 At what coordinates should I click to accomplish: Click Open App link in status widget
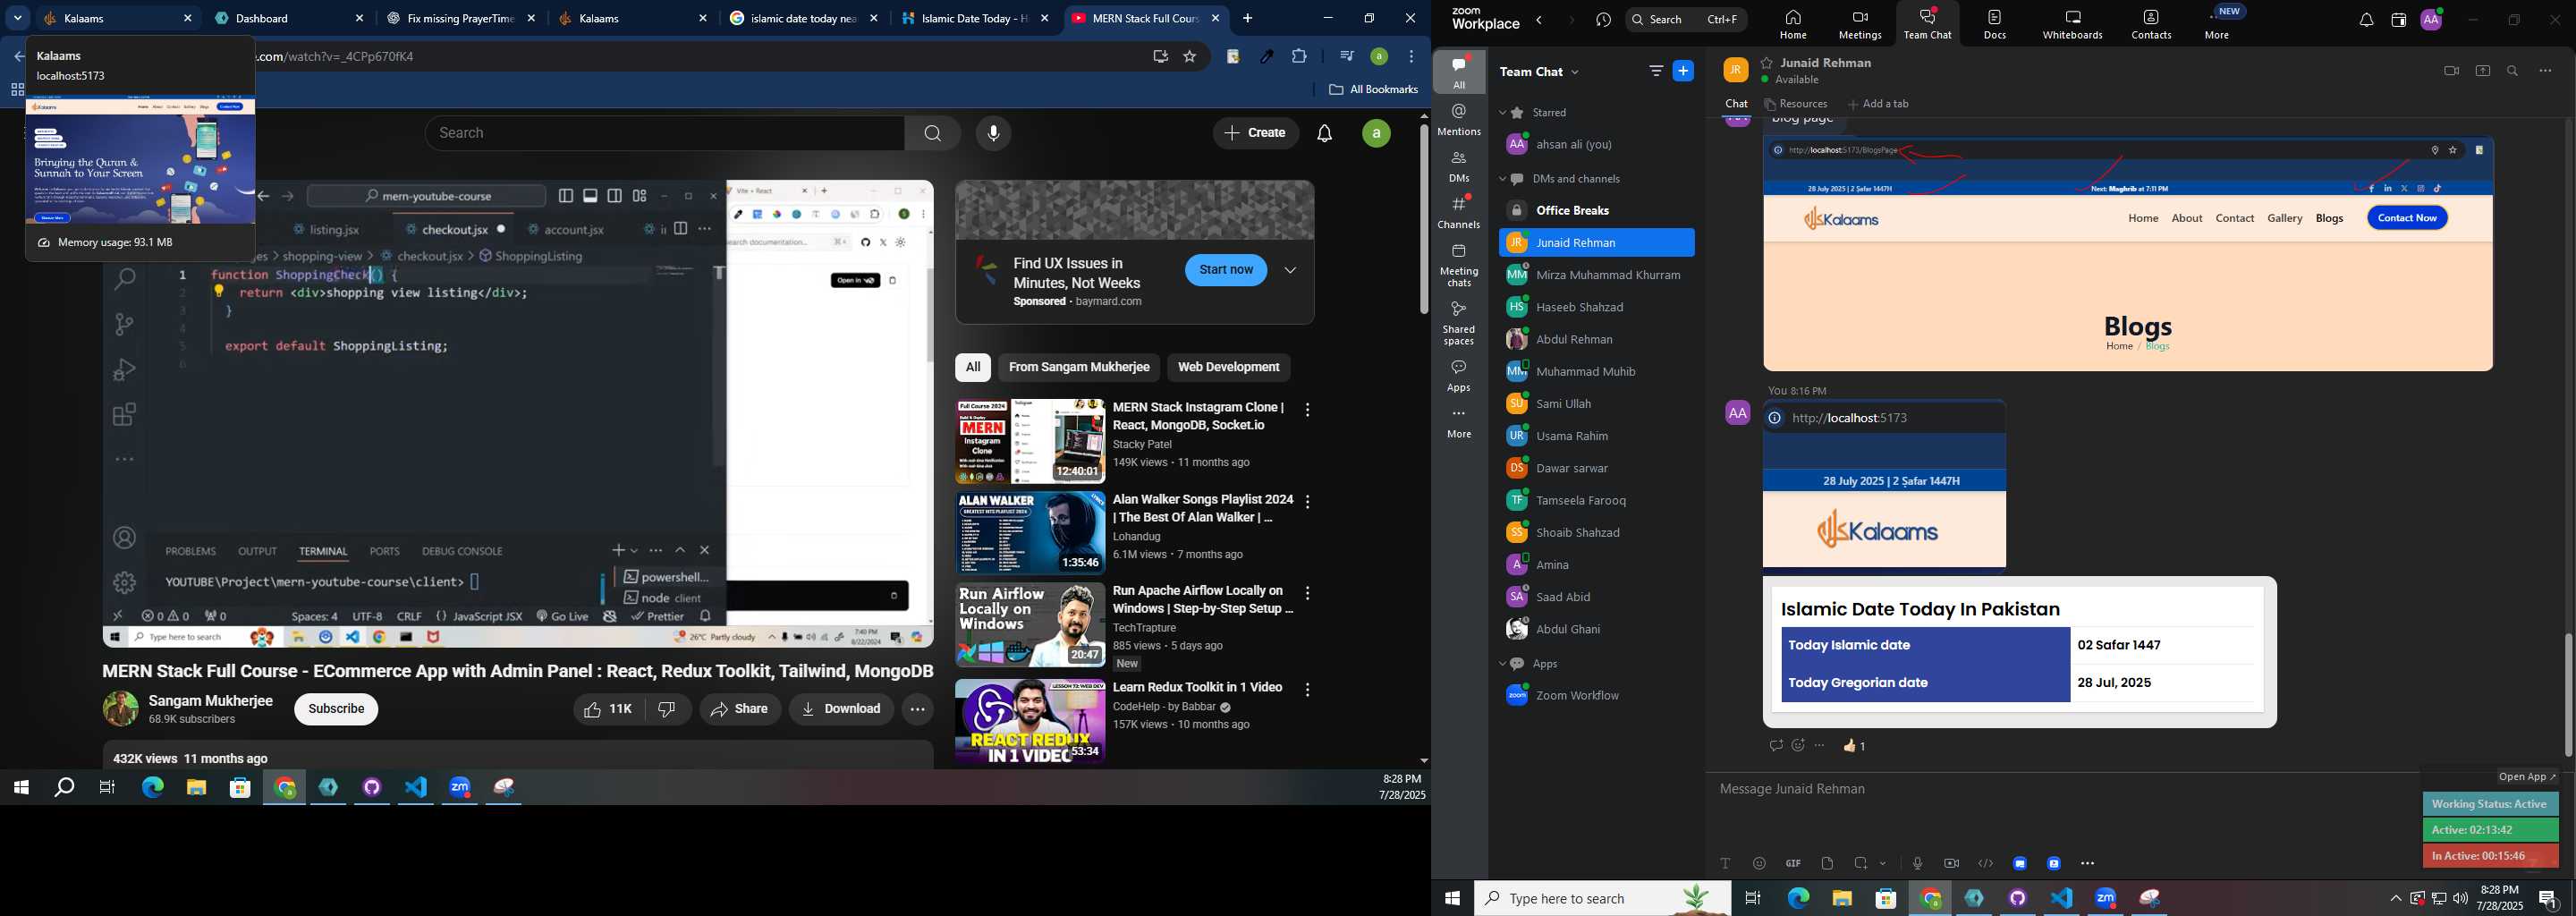[x=2526, y=777]
